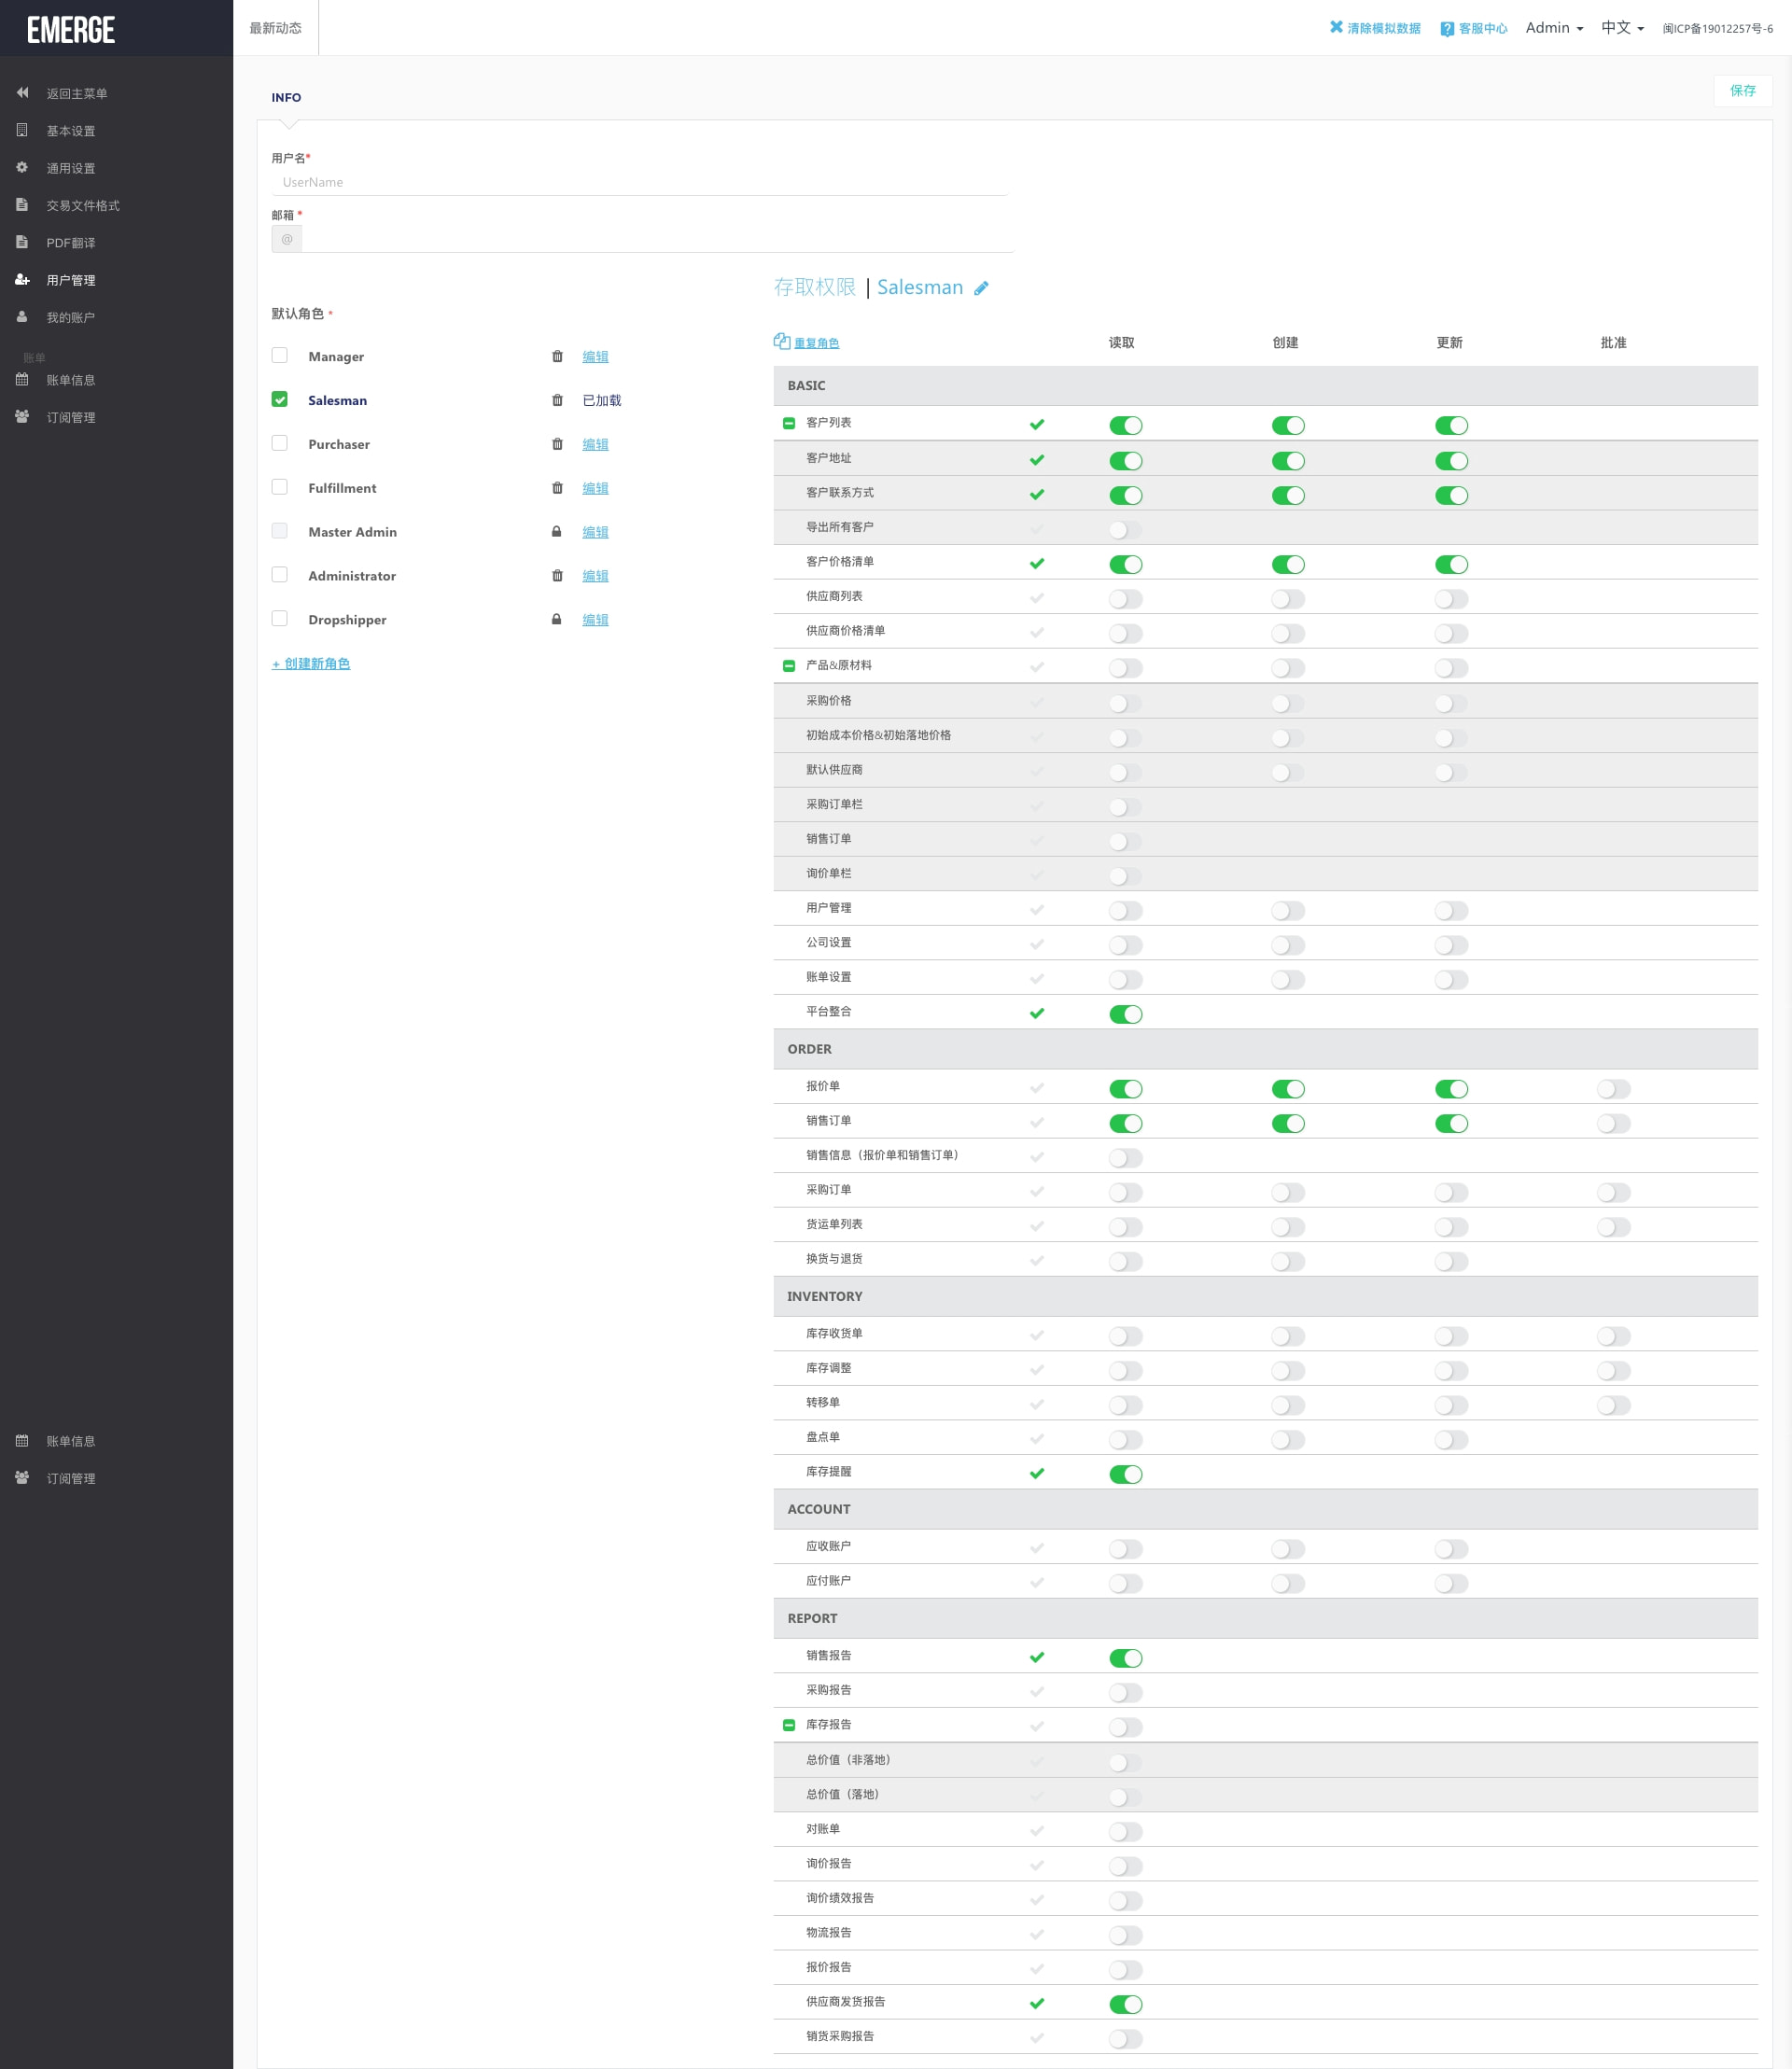Click the UserName input field
The height and width of the screenshot is (2069, 1792).
(x=640, y=182)
